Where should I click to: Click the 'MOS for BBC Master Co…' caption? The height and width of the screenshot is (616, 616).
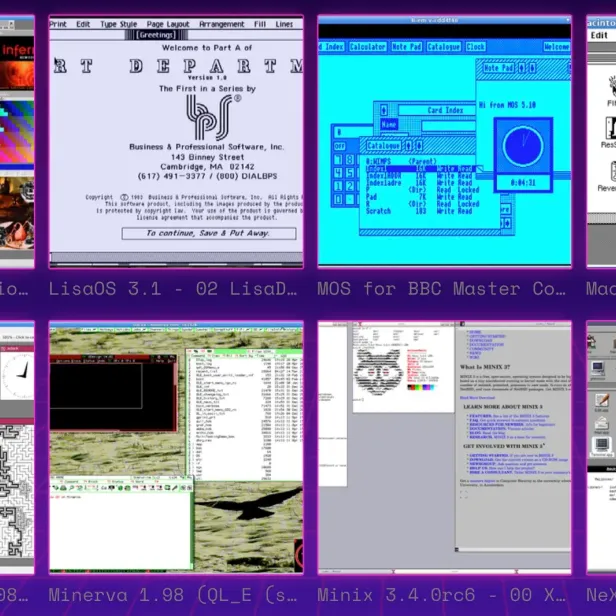point(442,289)
